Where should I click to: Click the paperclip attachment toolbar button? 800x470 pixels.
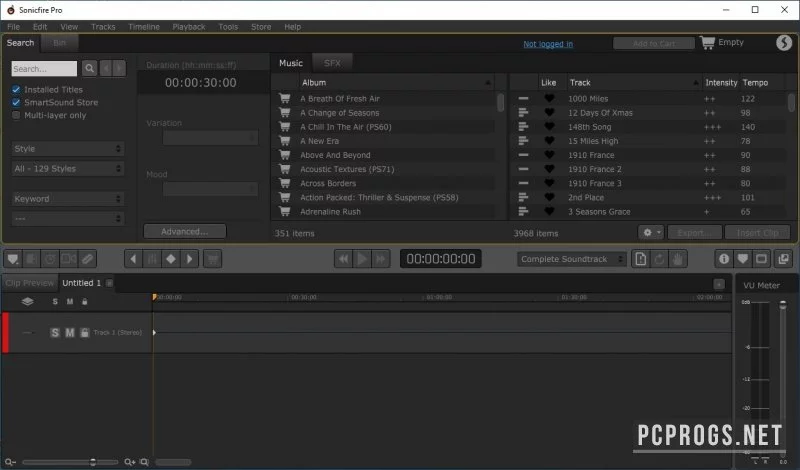[87, 259]
